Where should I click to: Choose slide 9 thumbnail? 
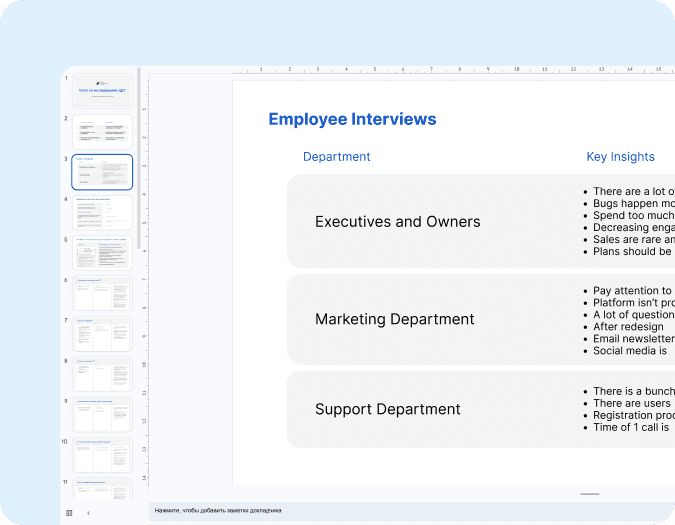tap(102, 414)
